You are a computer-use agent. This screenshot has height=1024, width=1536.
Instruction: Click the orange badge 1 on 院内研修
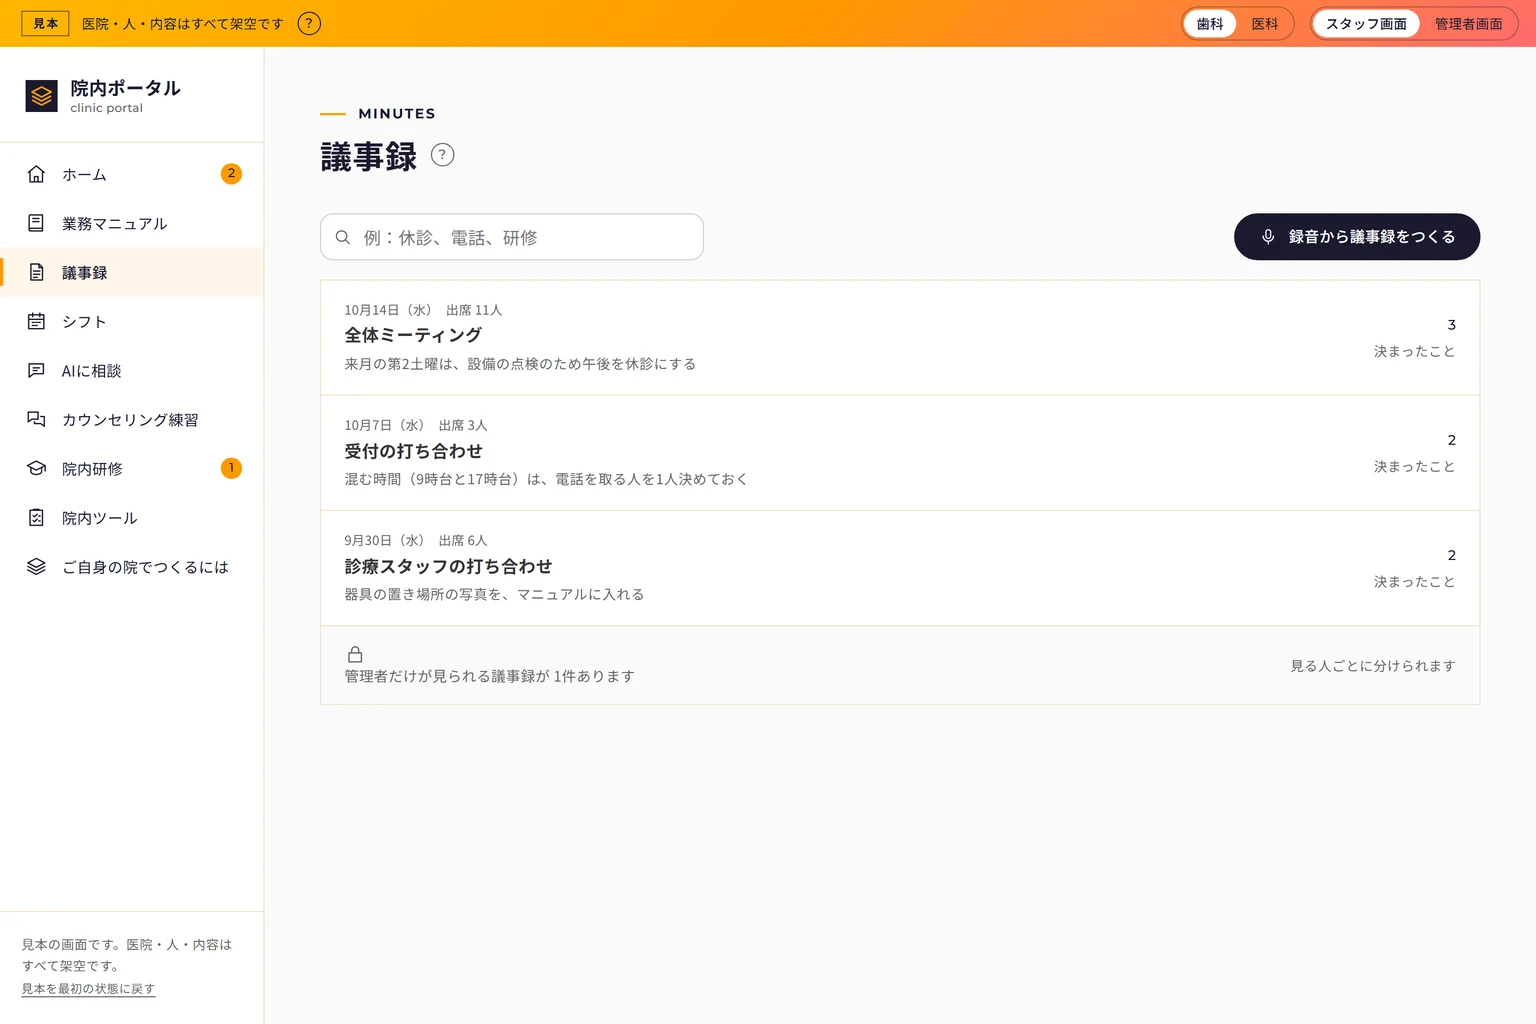tap(231, 468)
